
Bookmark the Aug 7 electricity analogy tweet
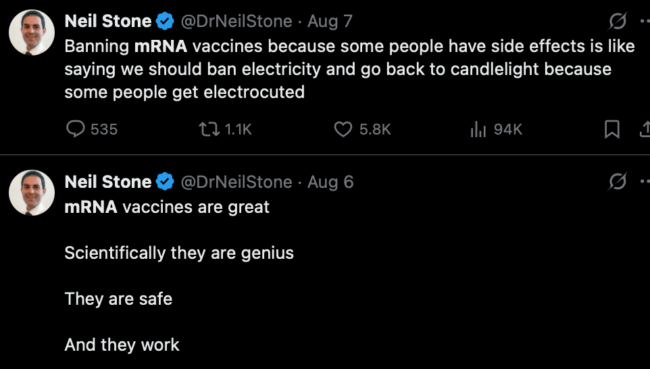(x=612, y=129)
